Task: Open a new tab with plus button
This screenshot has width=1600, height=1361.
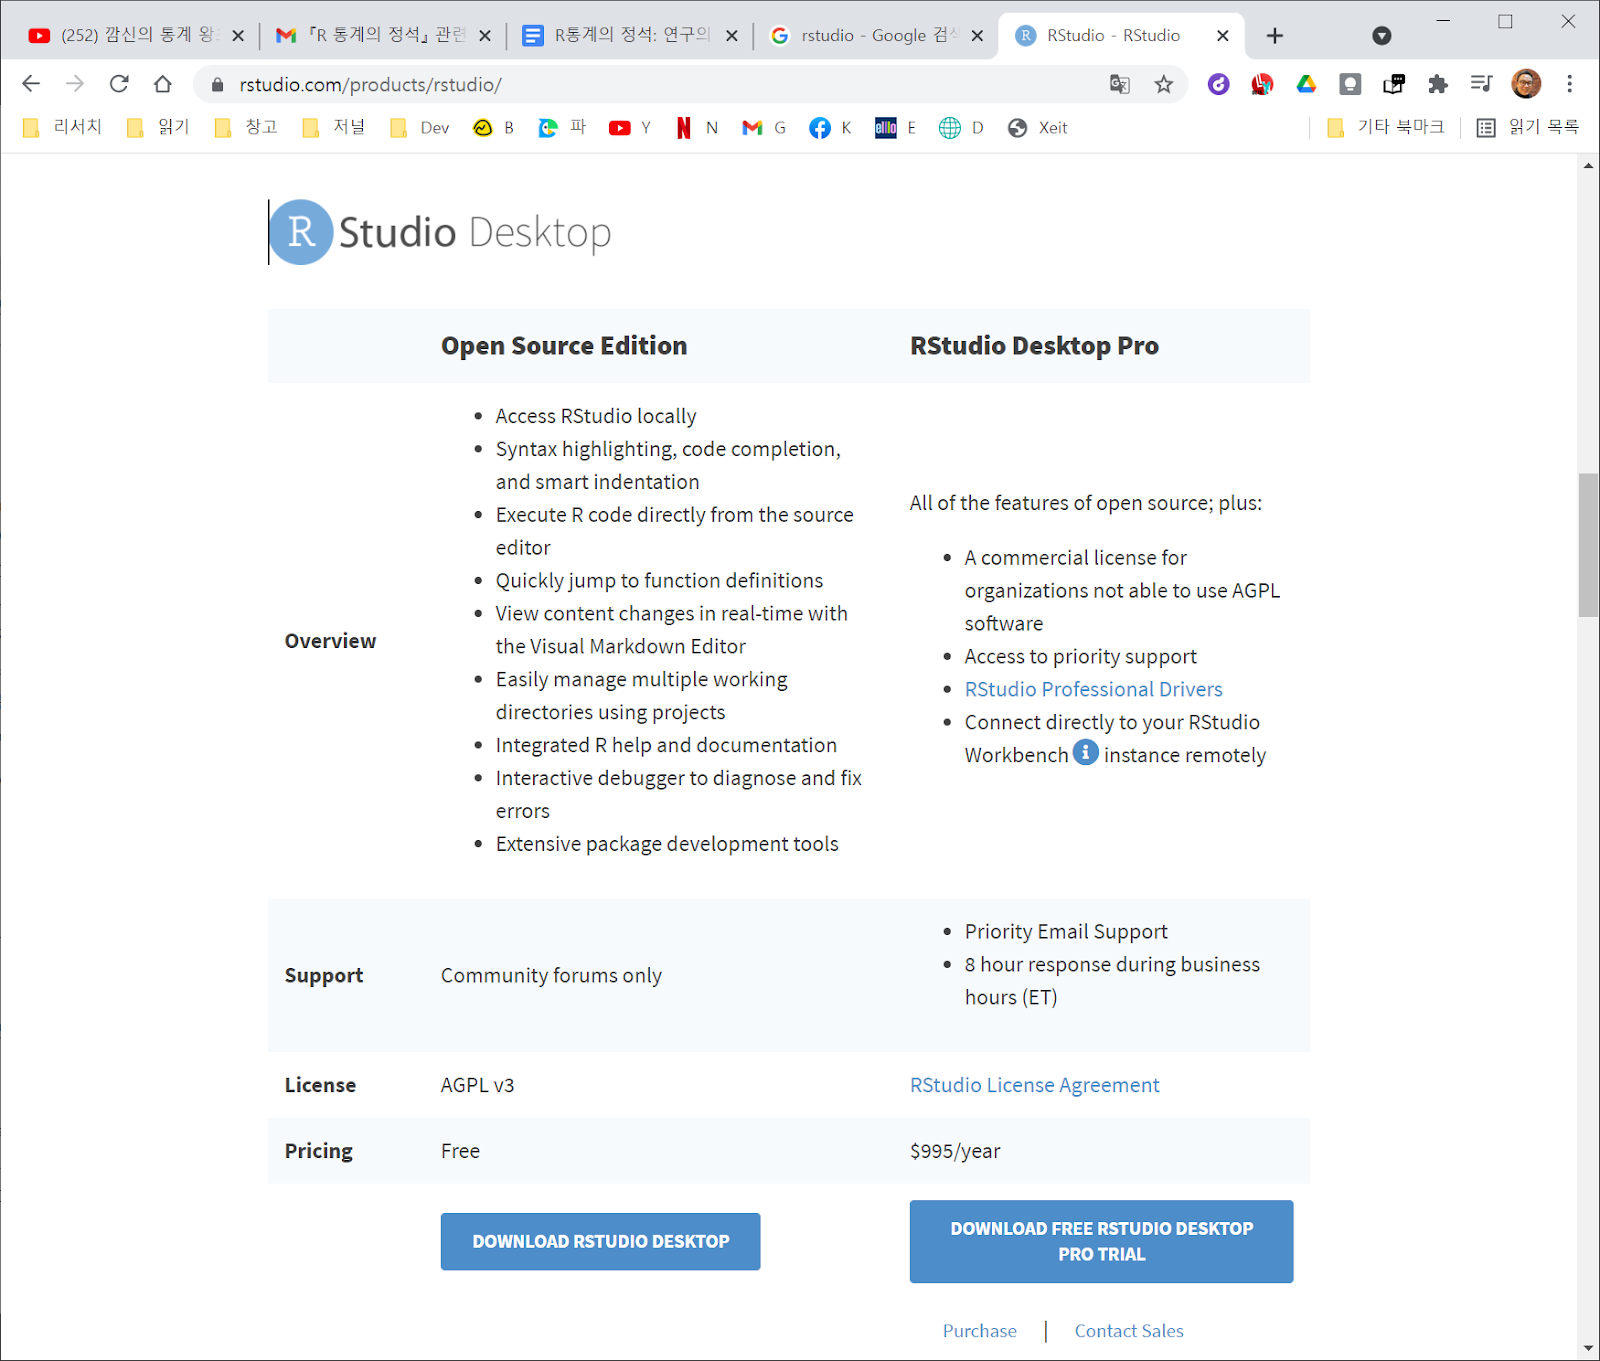Action: (x=1275, y=36)
